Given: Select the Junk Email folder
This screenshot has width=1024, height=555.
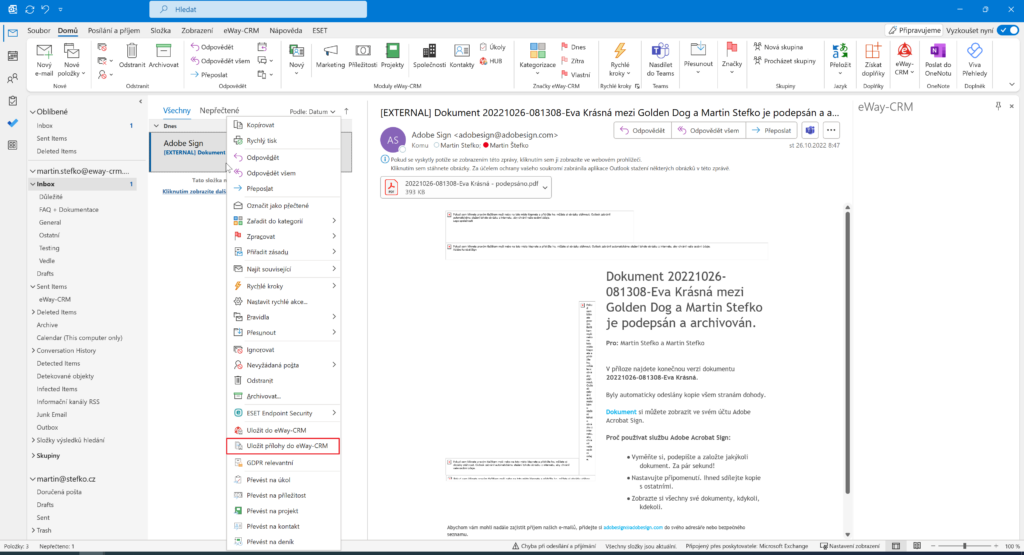Looking at the screenshot, I should [52, 415].
